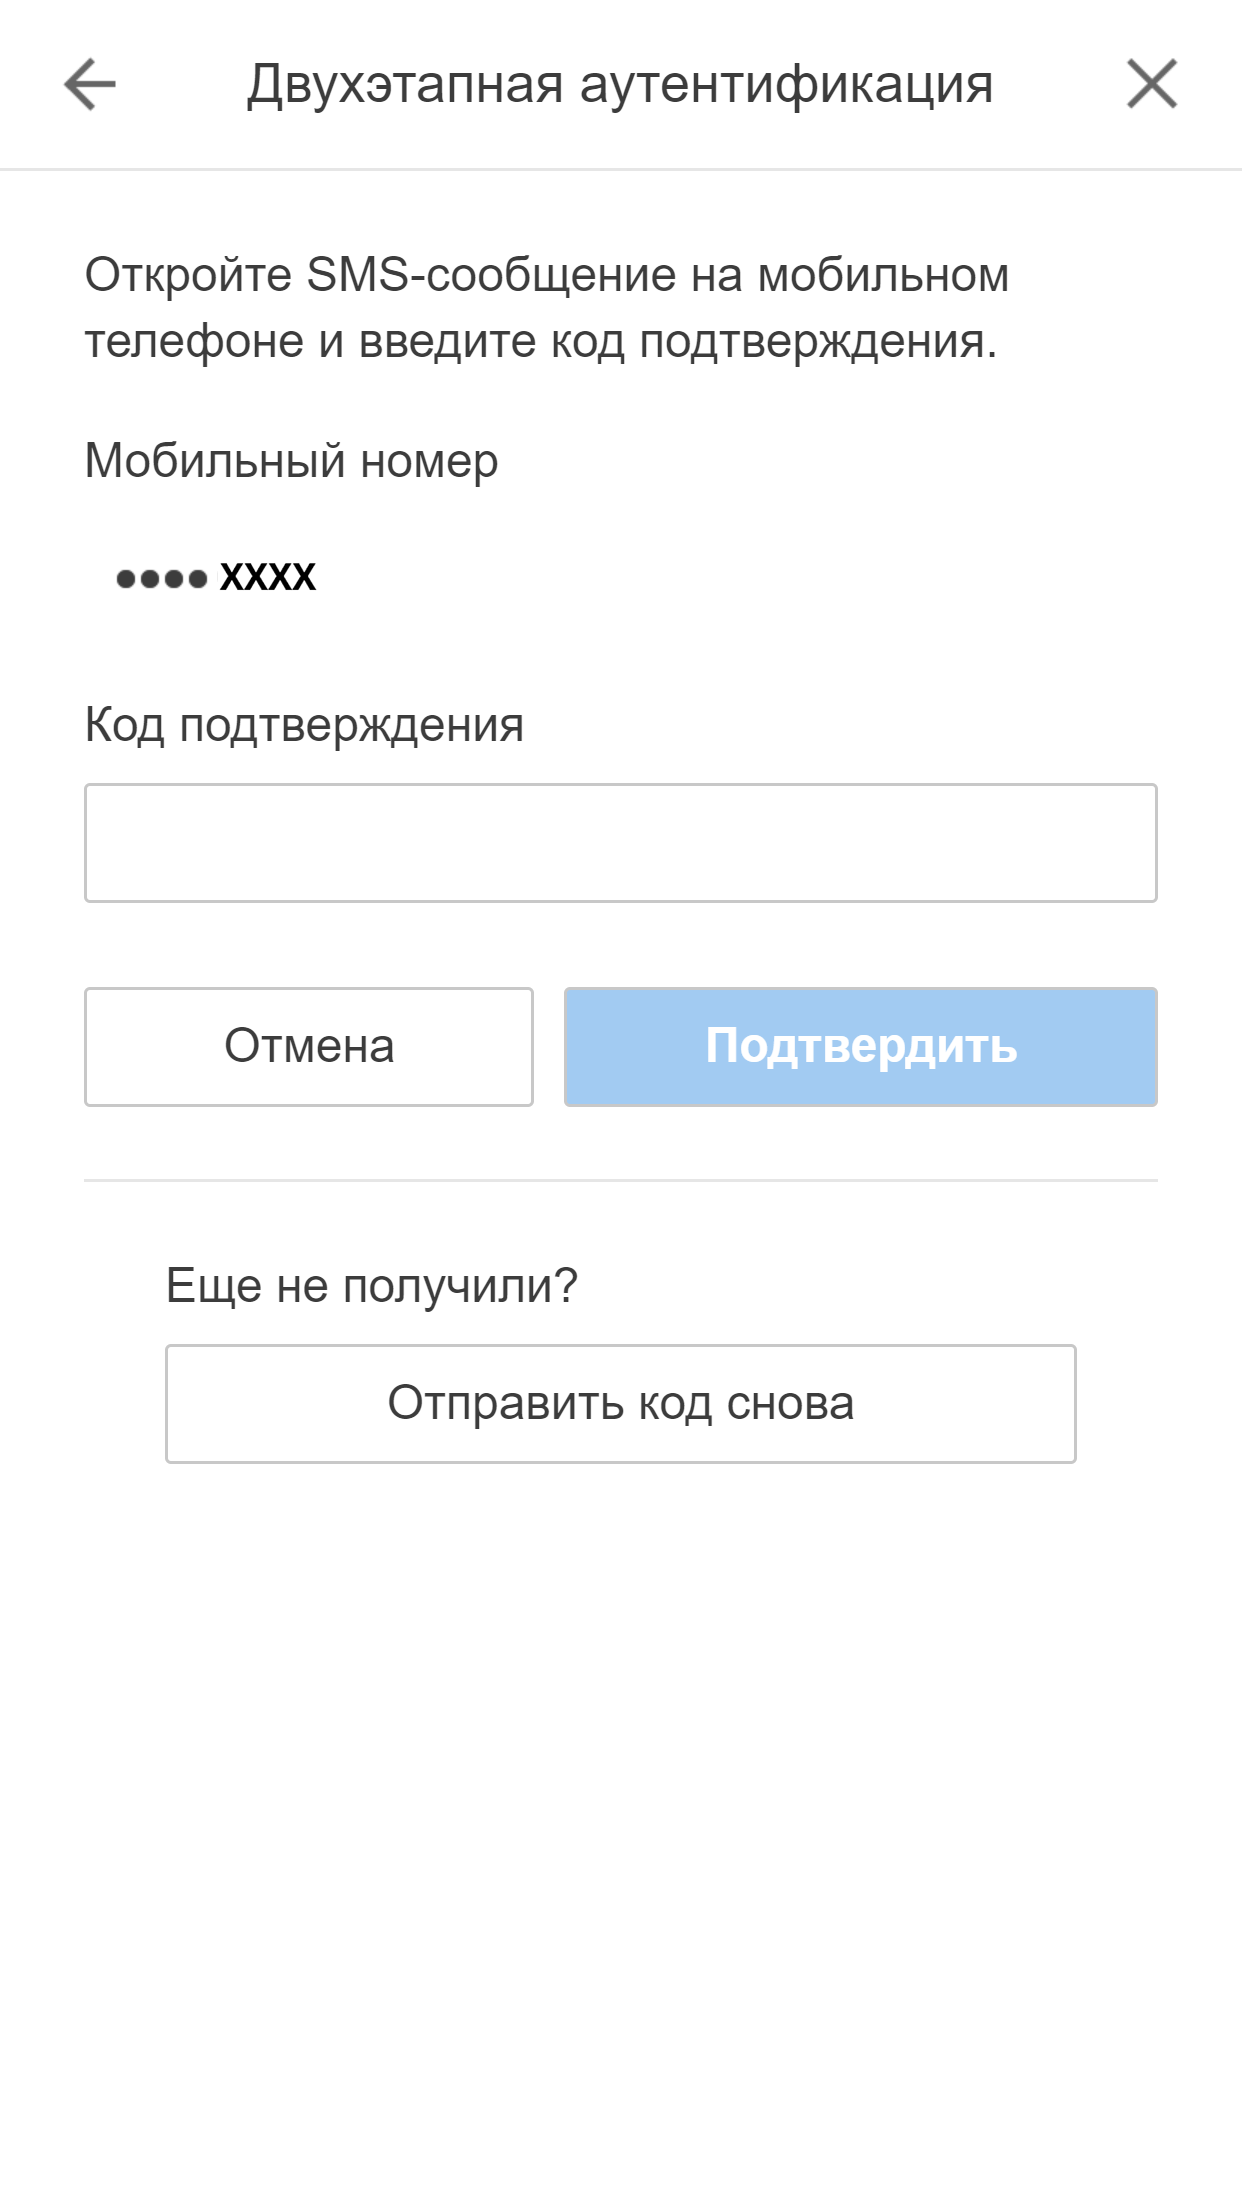This screenshot has width=1242, height=2208.
Task: Tap the back arrow icon
Action: coord(90,84)
